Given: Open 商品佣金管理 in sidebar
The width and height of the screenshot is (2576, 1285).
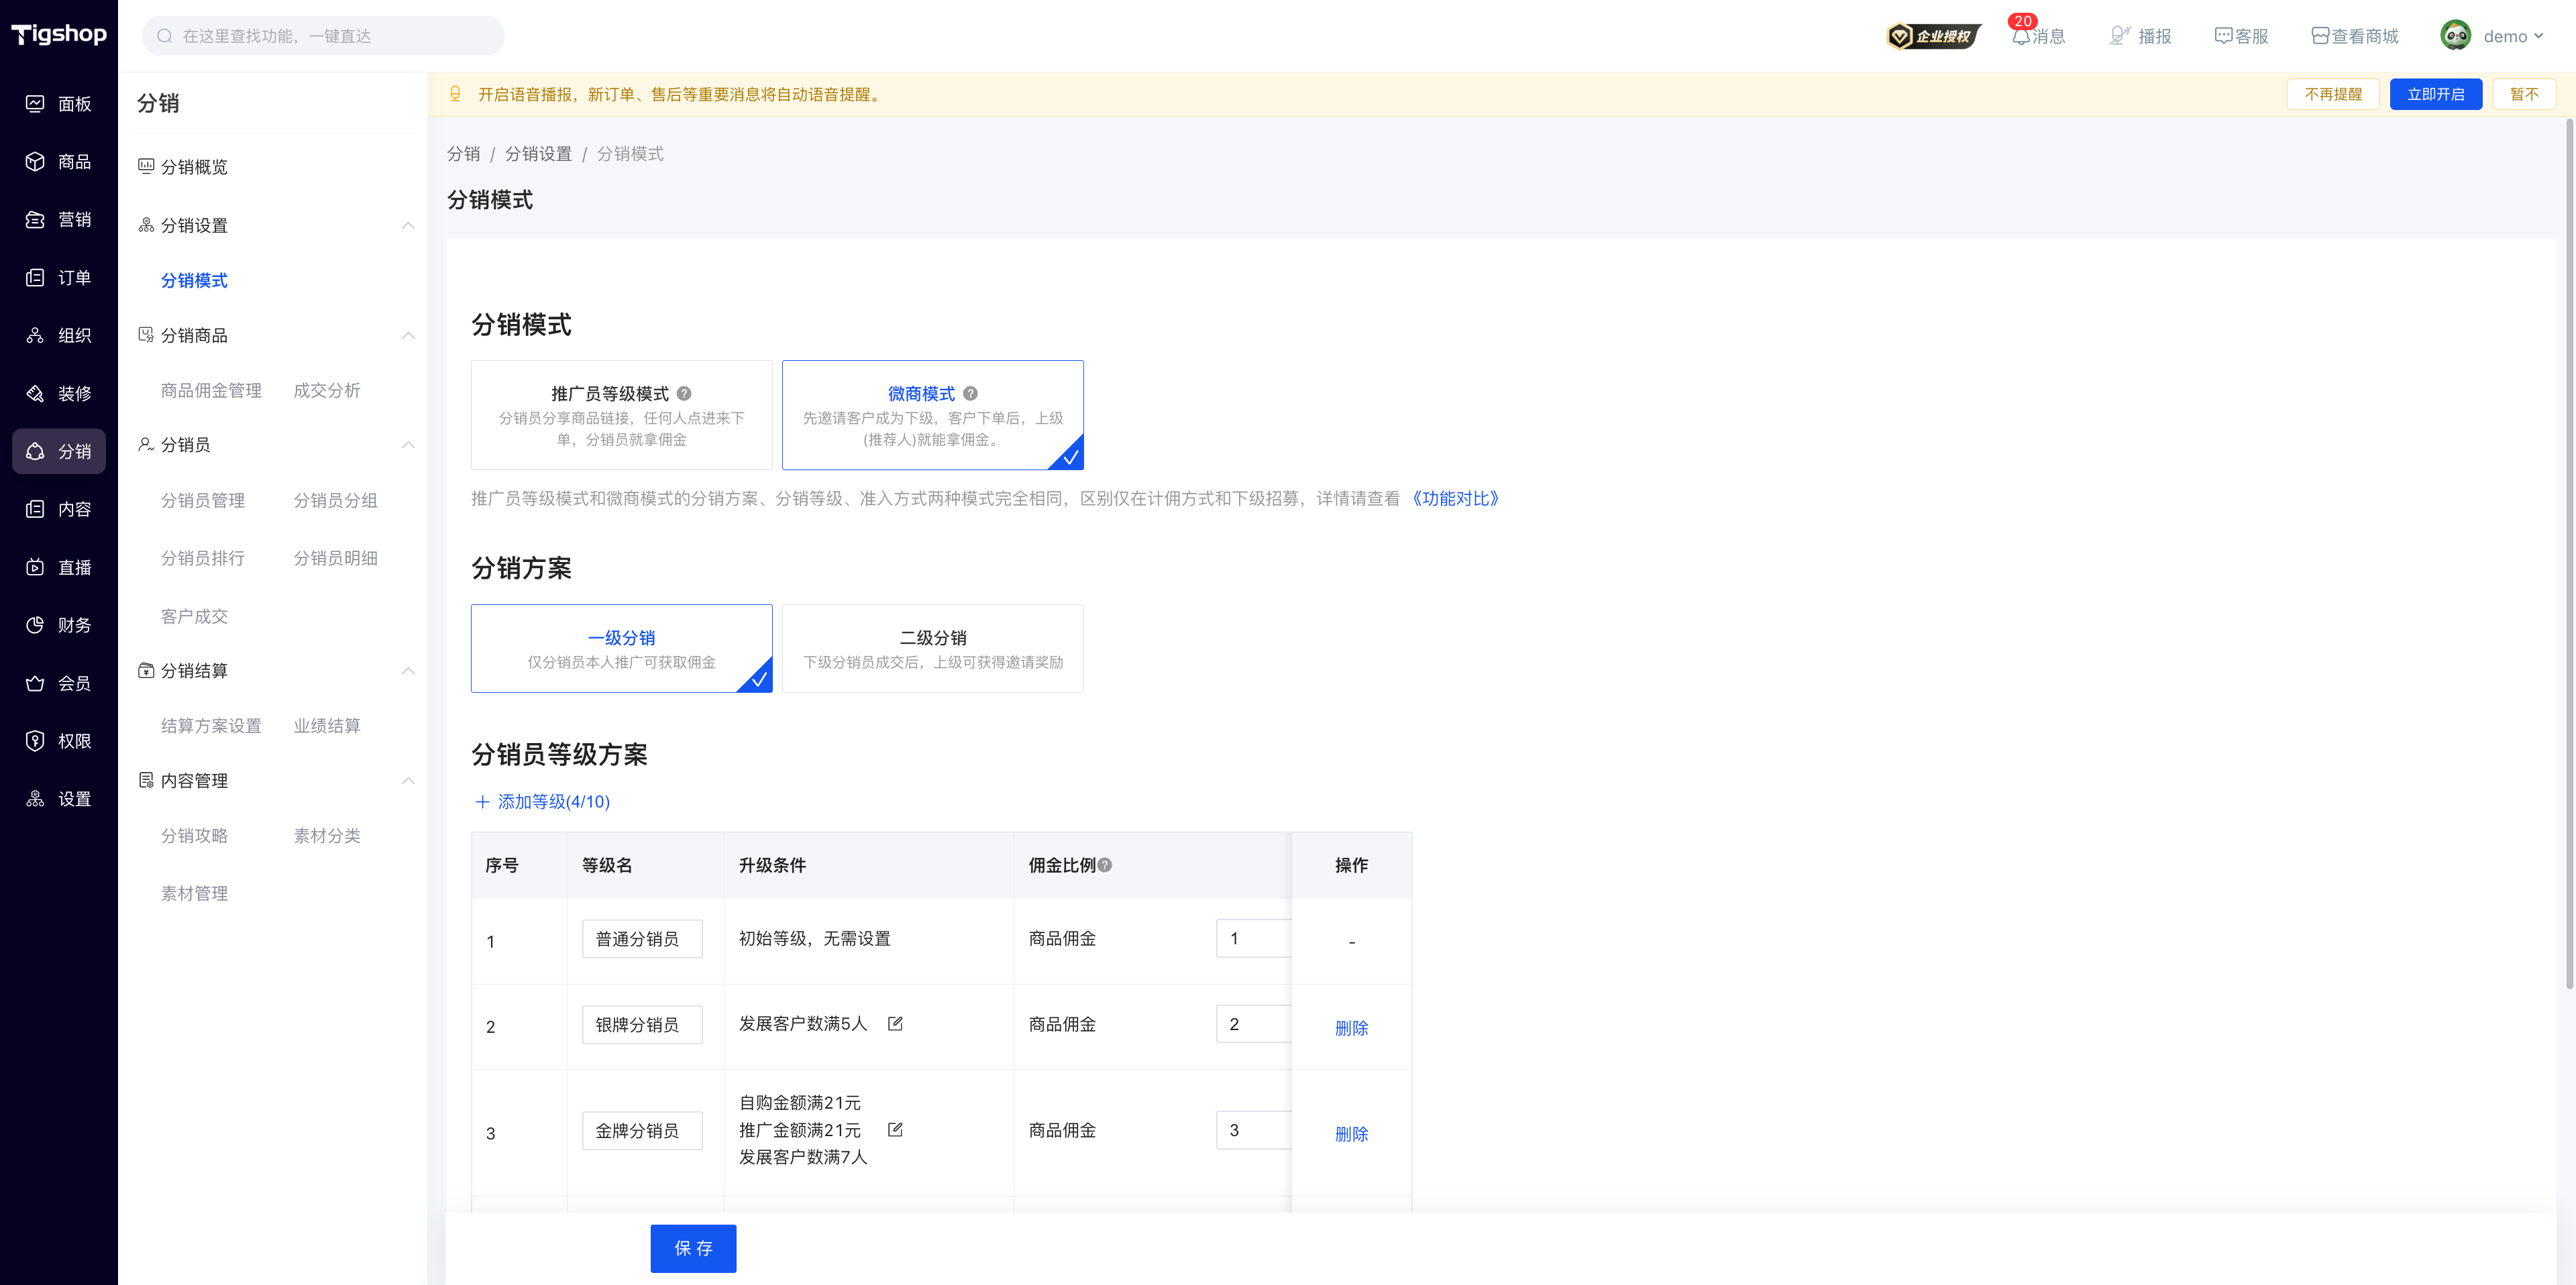Looking at the screenshot, I should point(211,391).
